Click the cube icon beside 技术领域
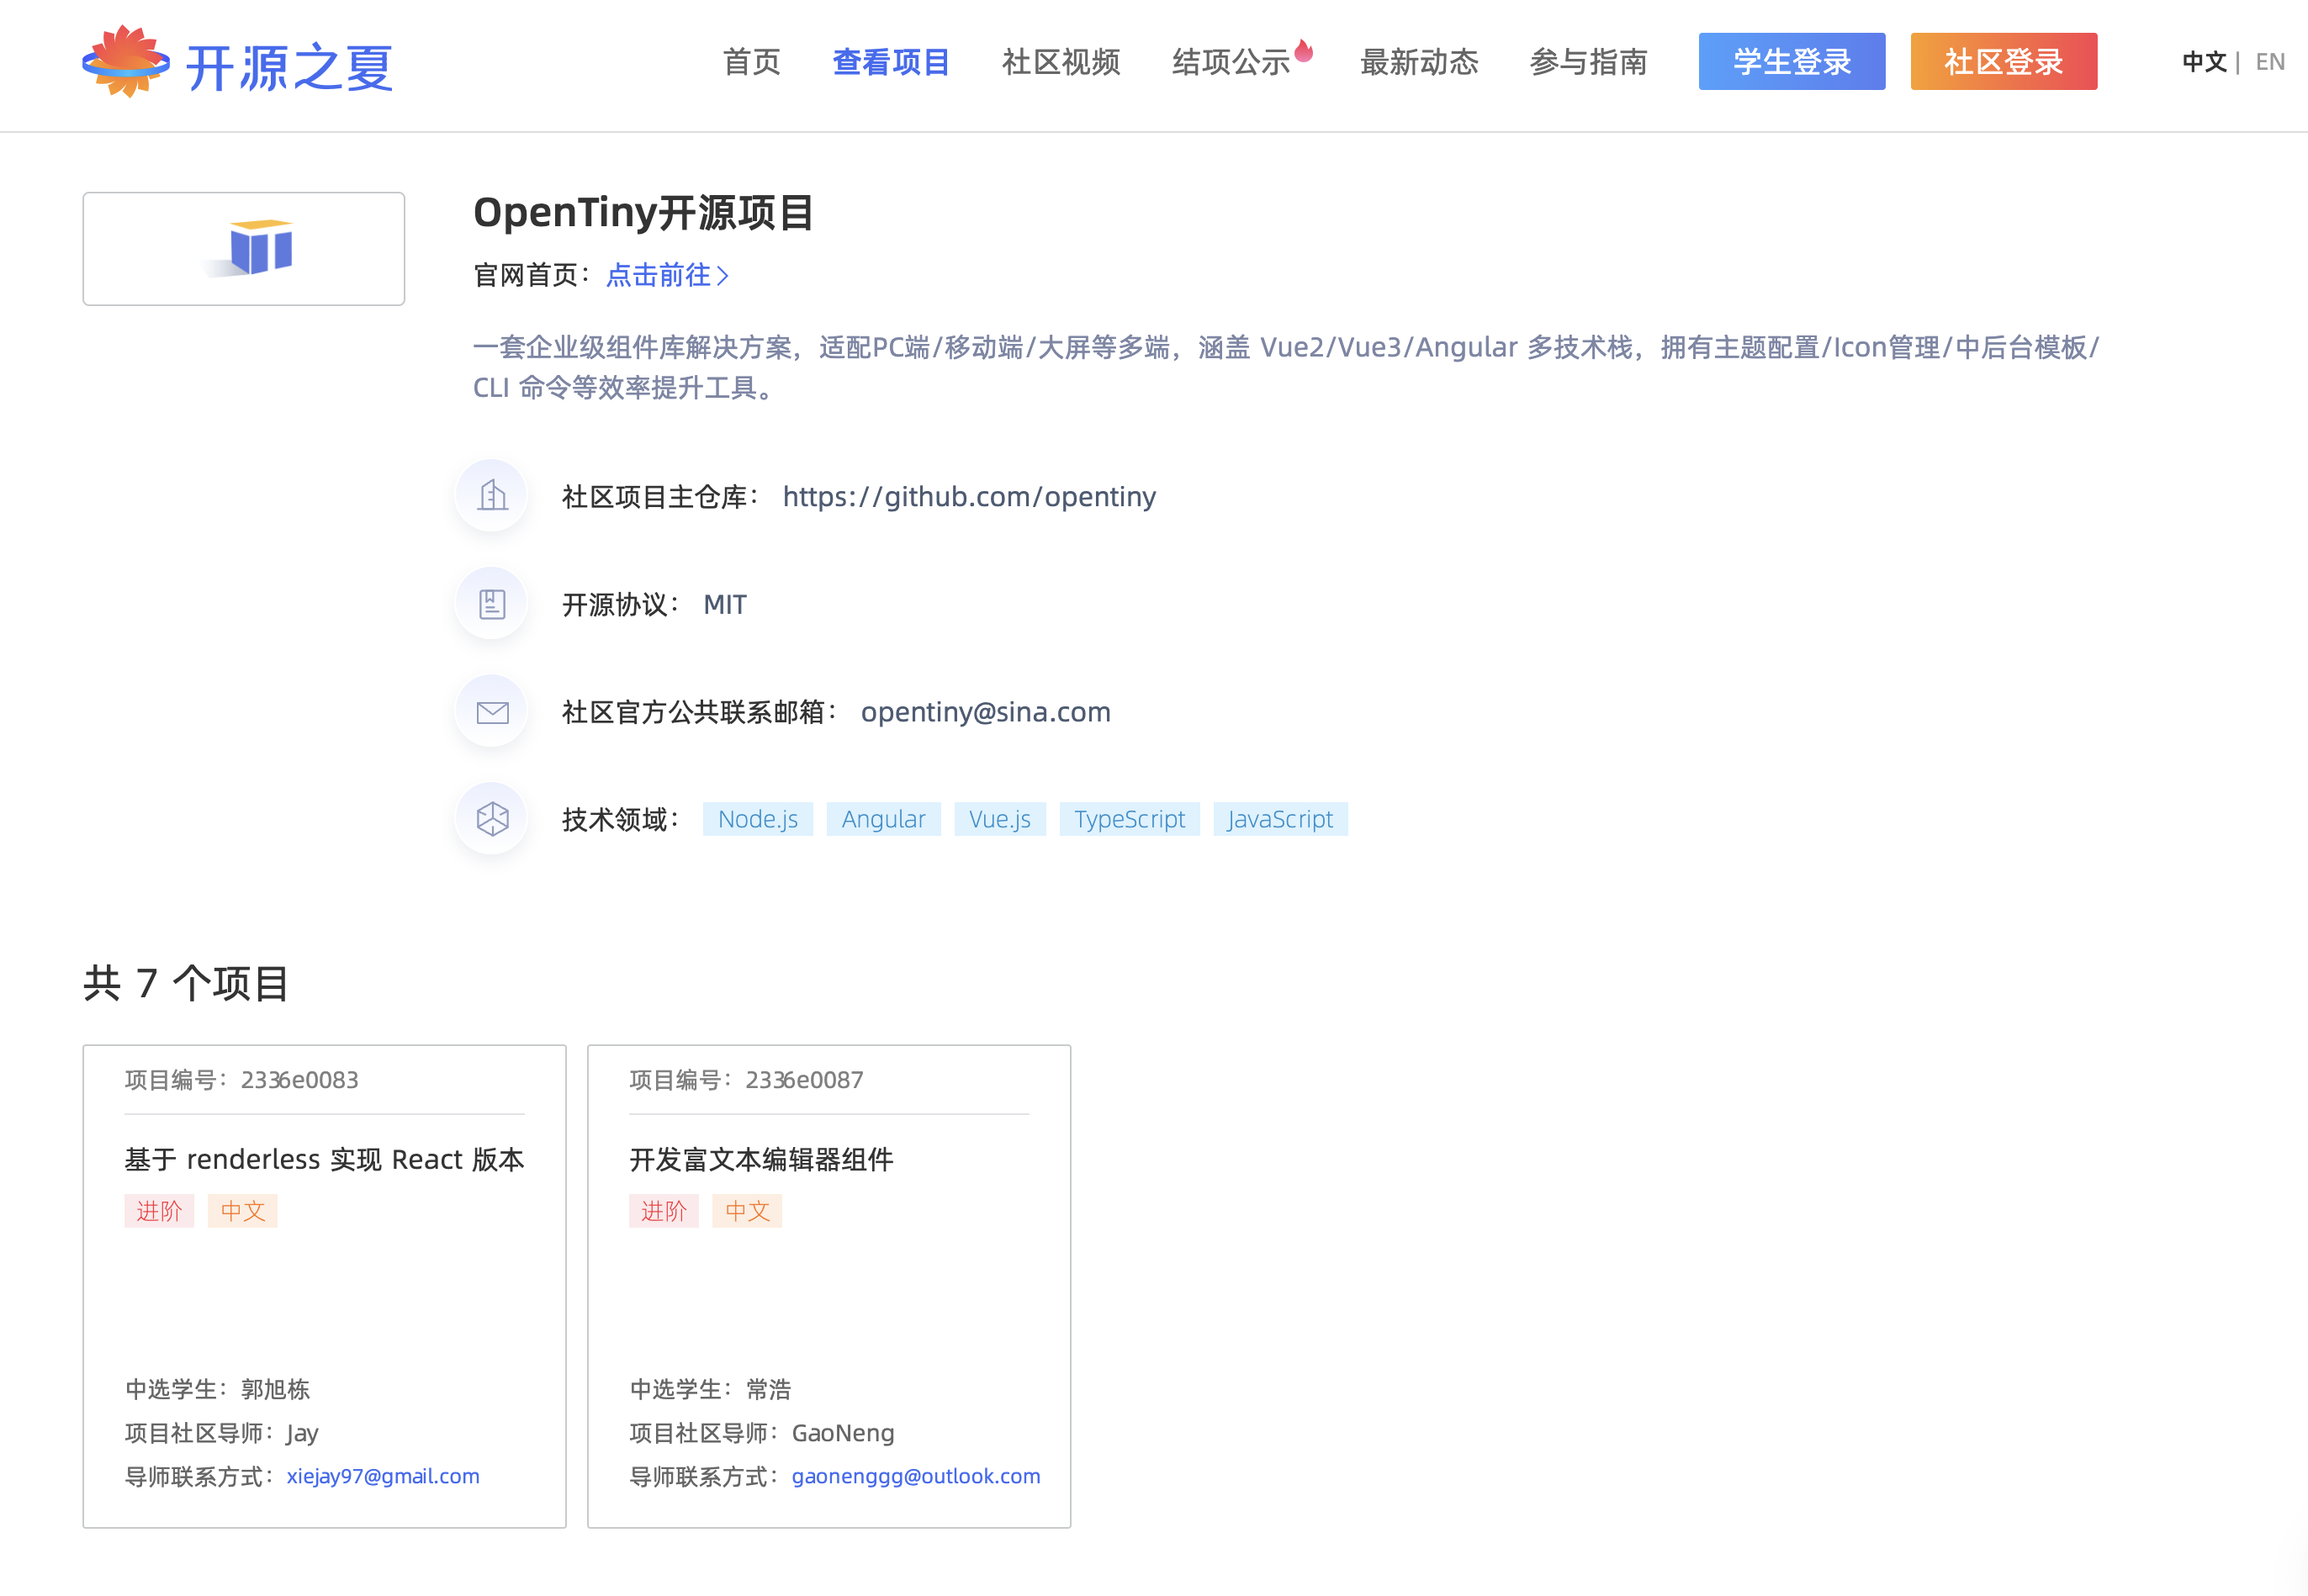The image size is (2308, 1596). coord(492,819)
